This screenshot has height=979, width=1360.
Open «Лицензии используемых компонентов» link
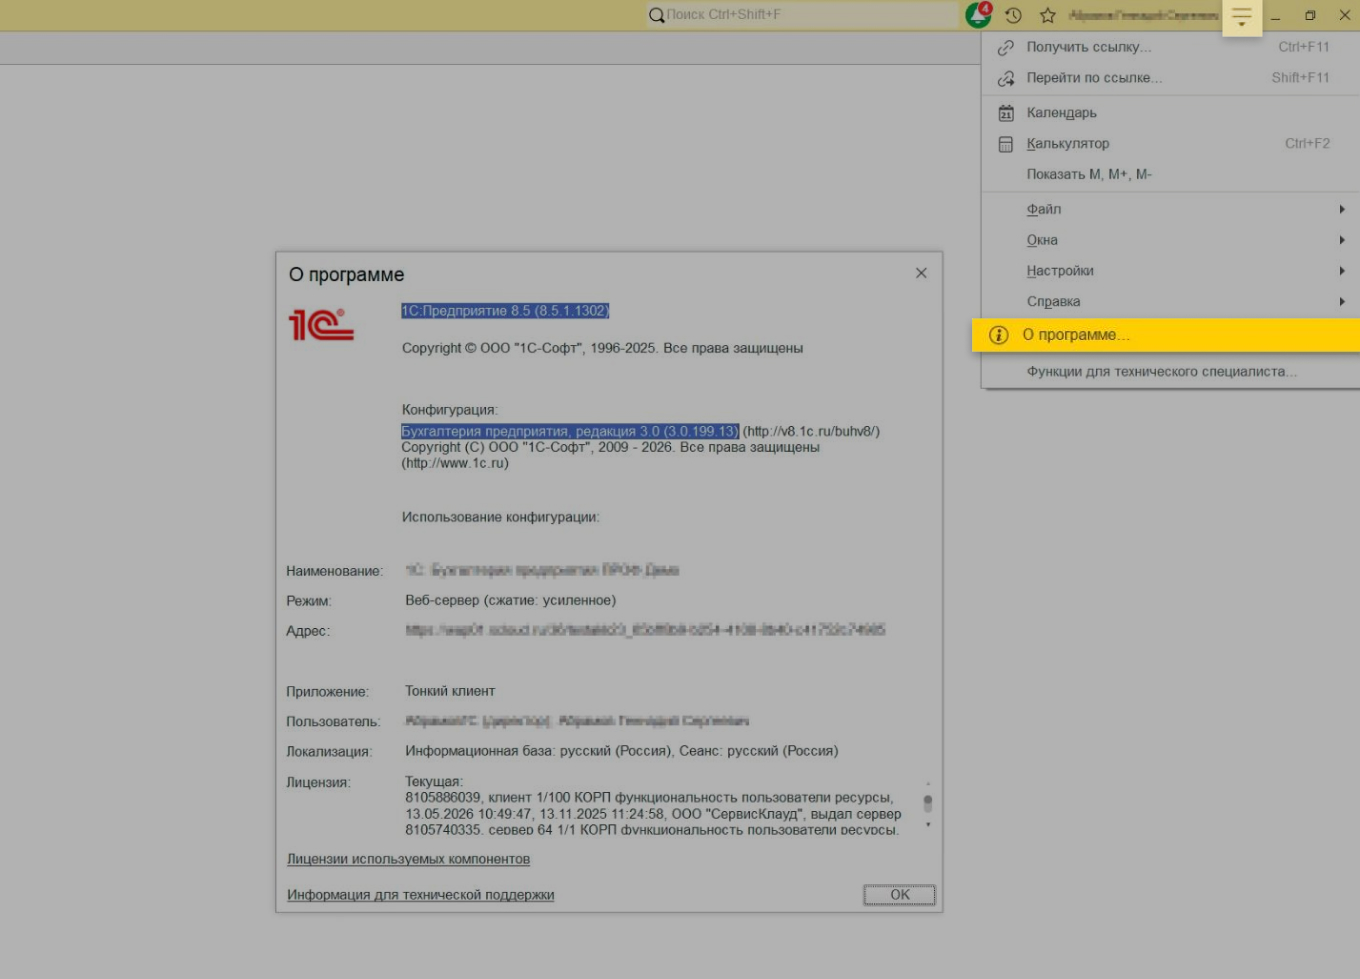pyautogui.click(x=408, y=859)
